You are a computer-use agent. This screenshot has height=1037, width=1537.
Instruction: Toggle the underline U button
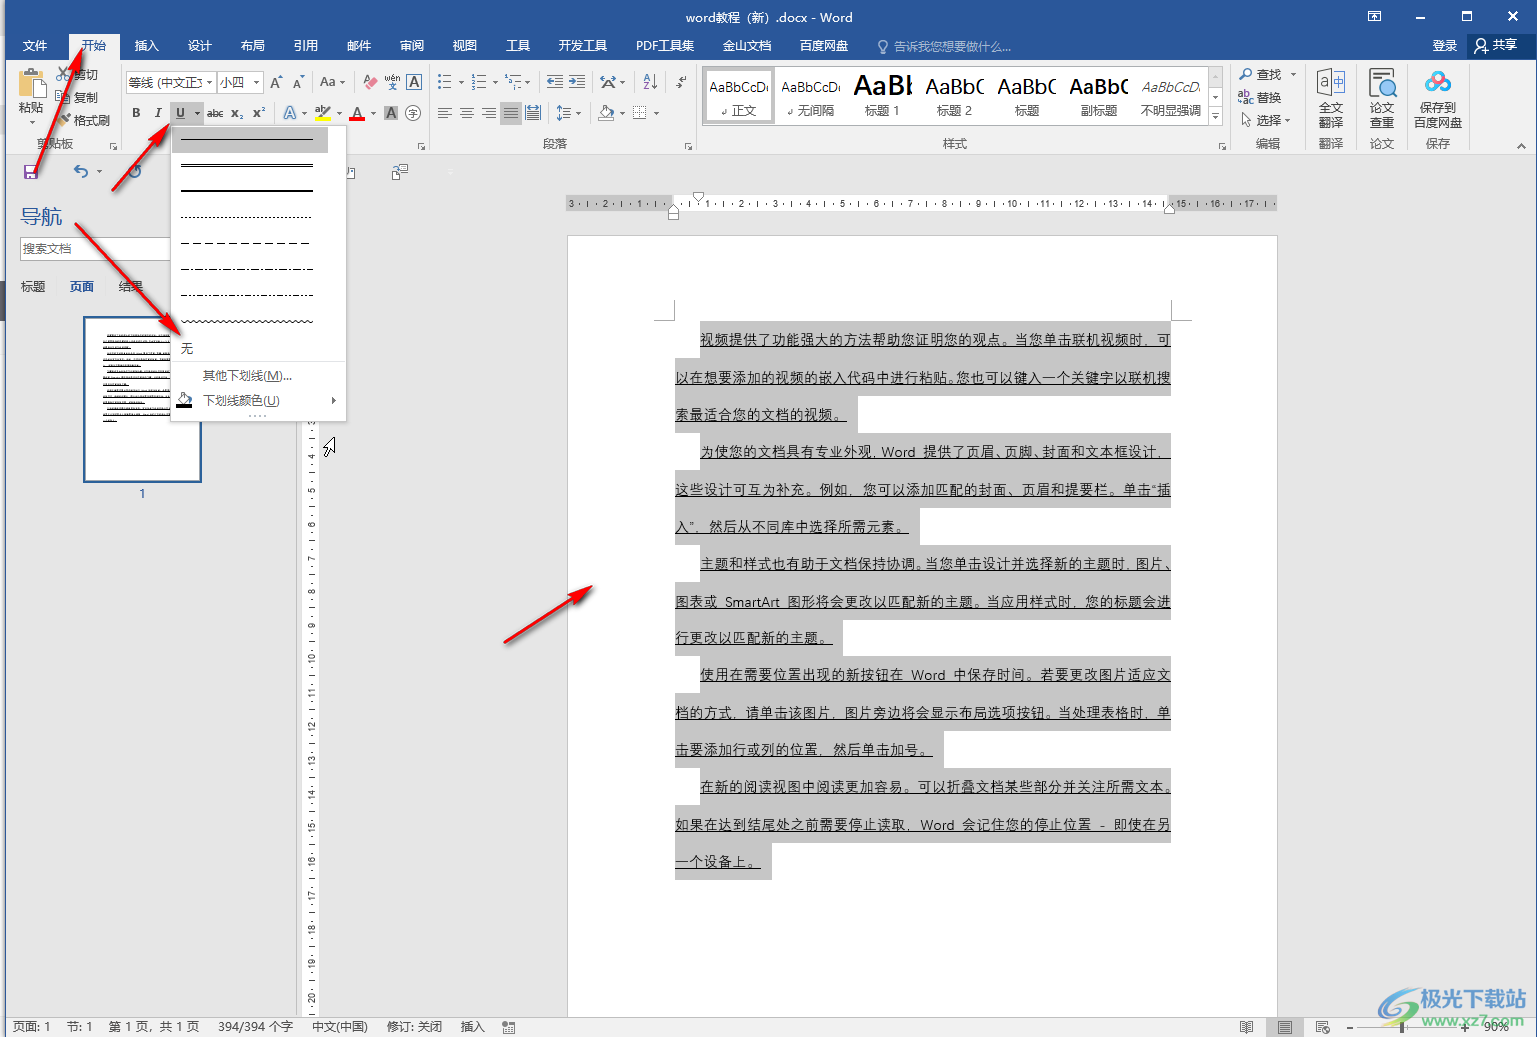point(180,113)
